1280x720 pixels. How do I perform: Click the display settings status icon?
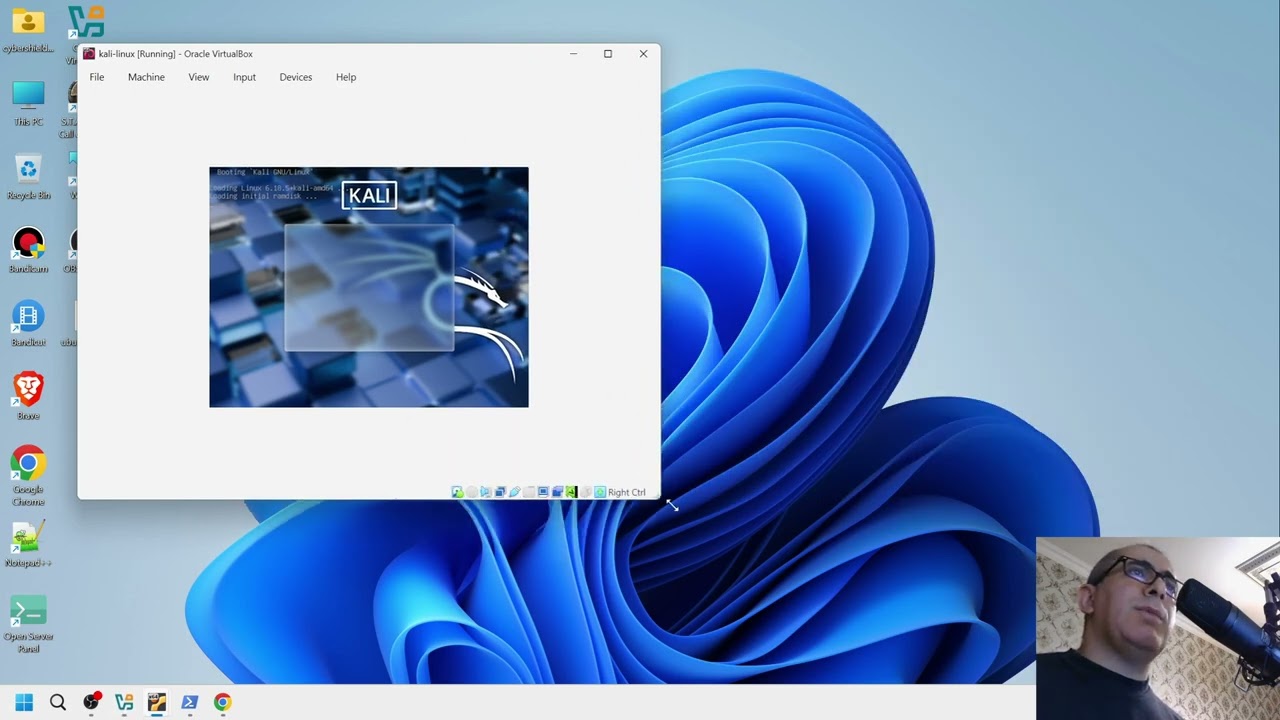[x=543, y=492]
